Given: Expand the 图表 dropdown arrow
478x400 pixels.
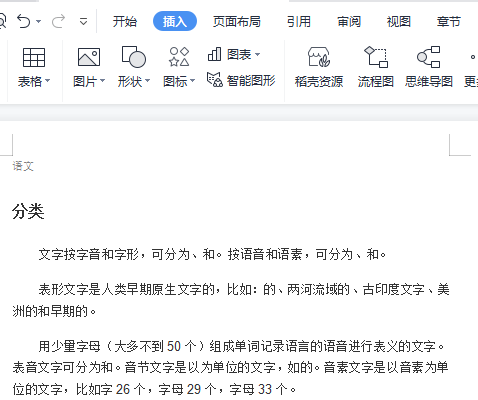Looking at the screenshot, I should [257, 54].
